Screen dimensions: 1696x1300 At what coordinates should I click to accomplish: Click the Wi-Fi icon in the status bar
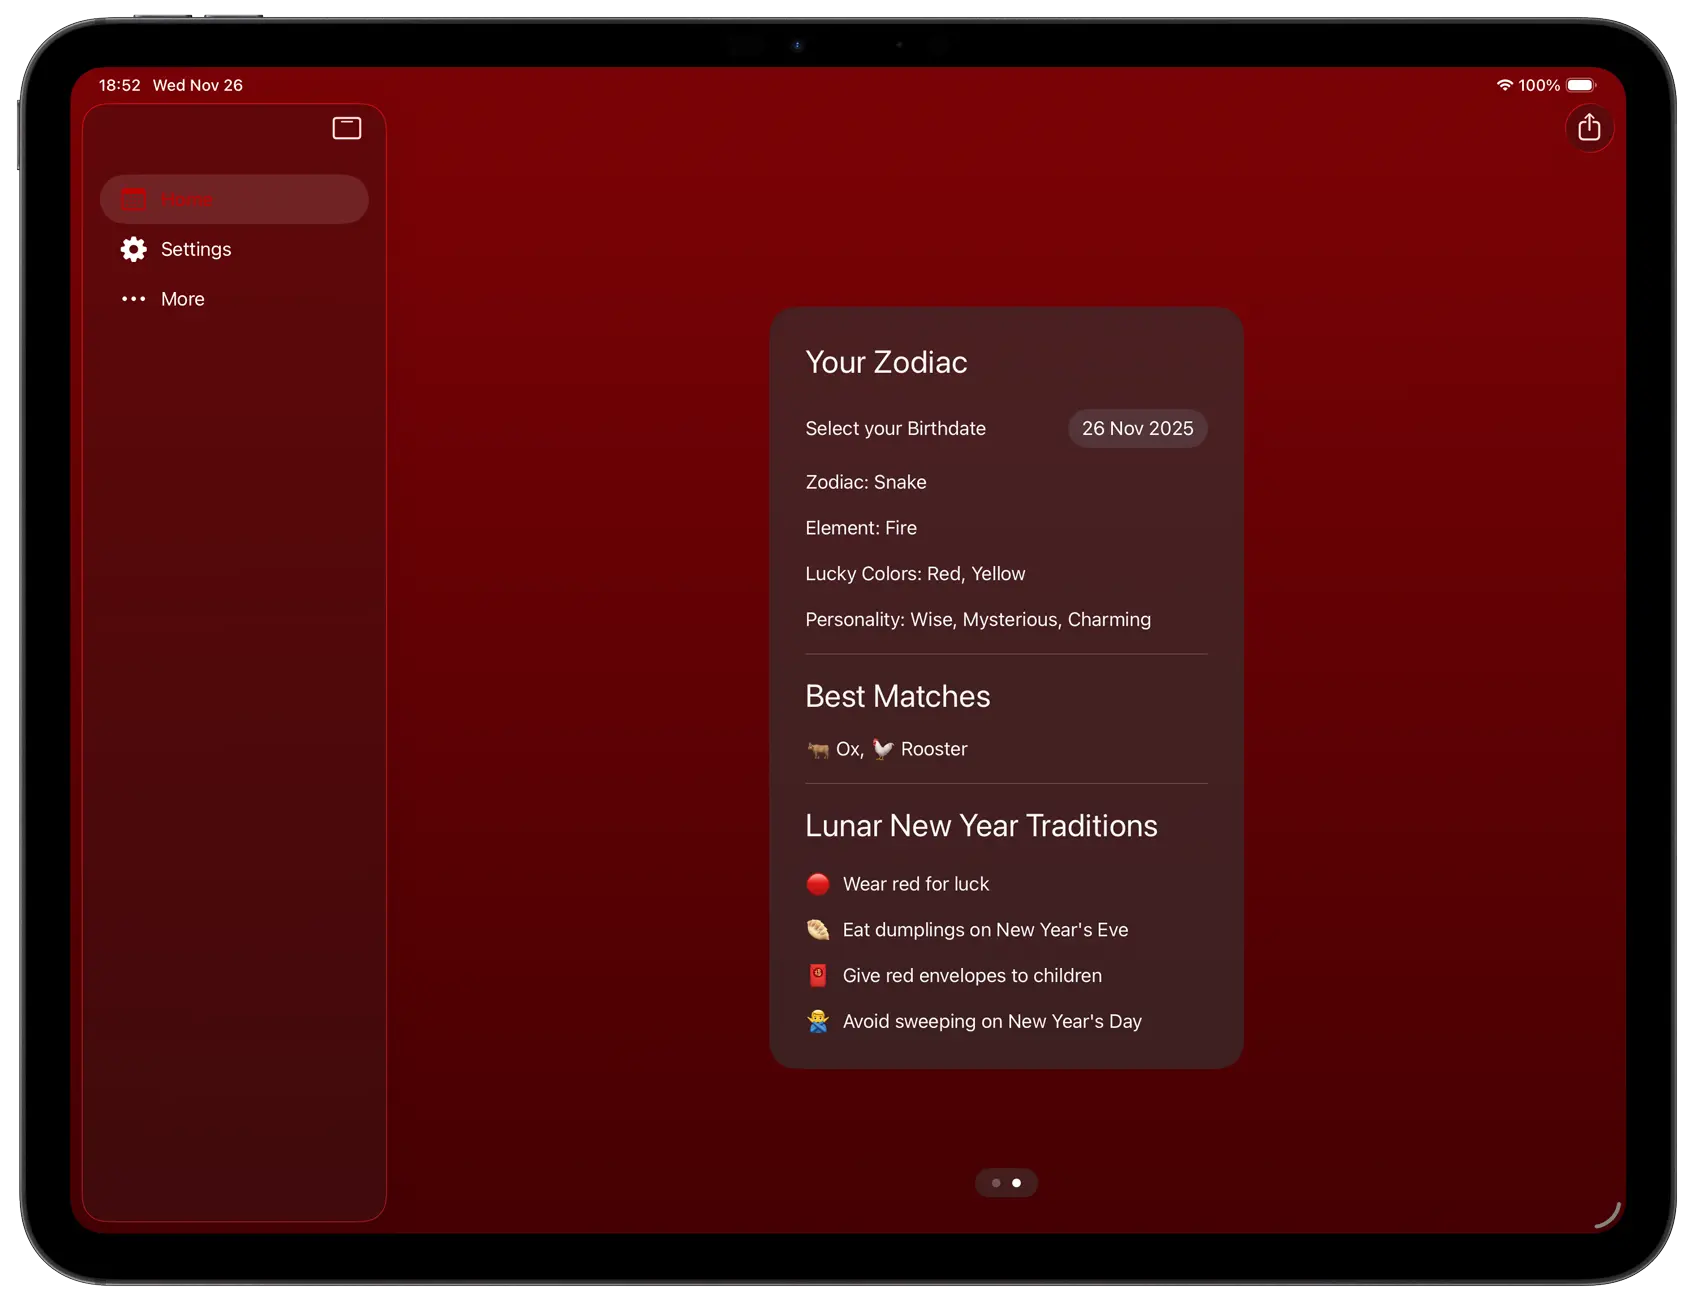click(x=1504, y=85)
